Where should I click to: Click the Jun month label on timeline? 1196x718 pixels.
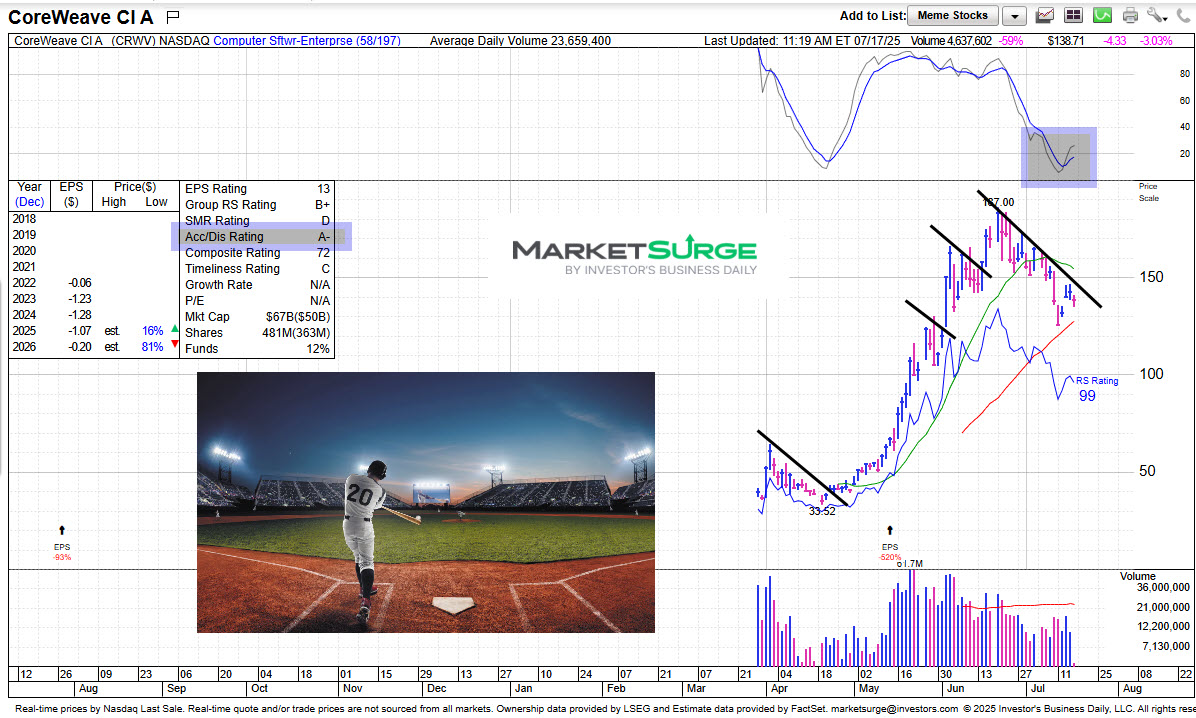coord(955,688)
